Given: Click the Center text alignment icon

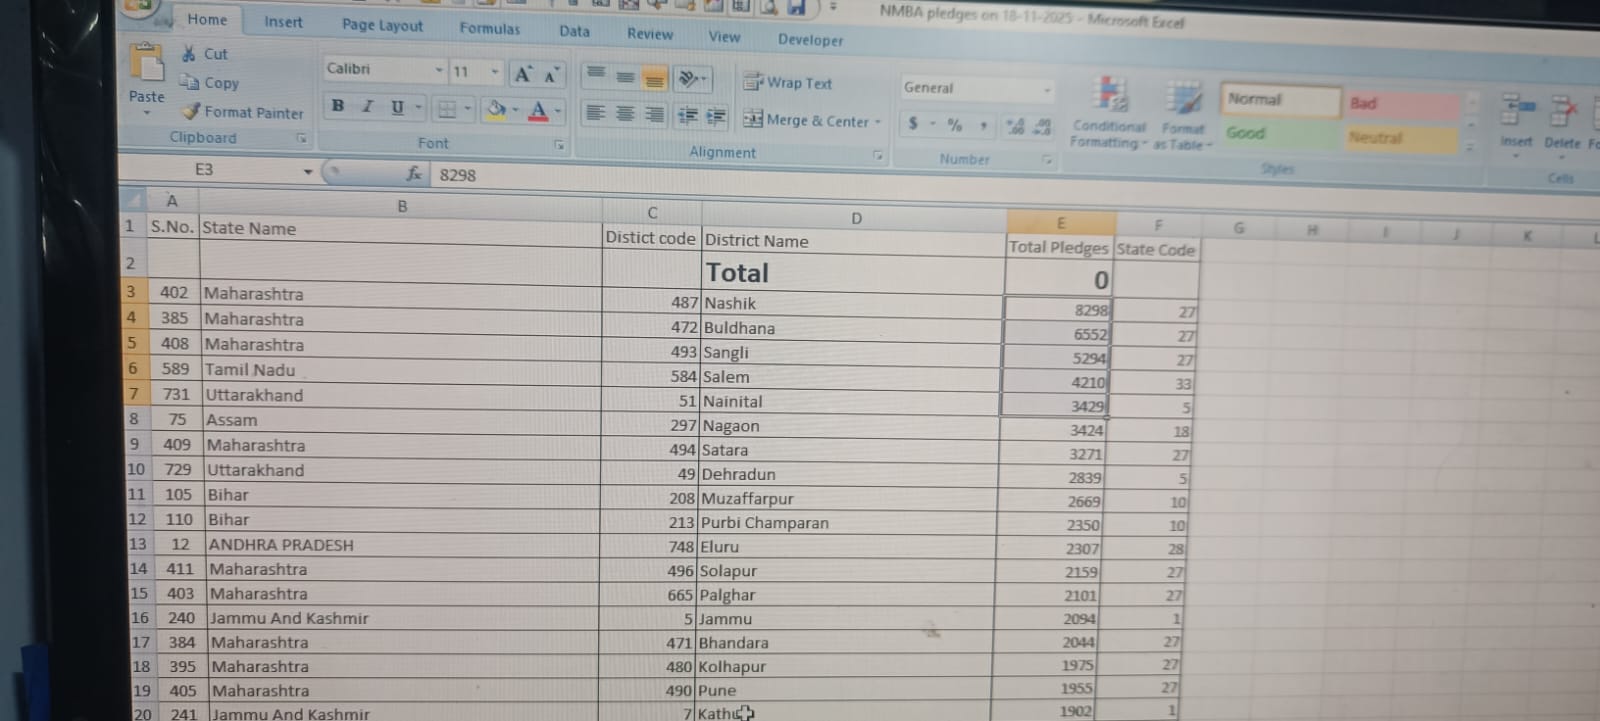Looking at the screenshot, I should click(625, 114).
